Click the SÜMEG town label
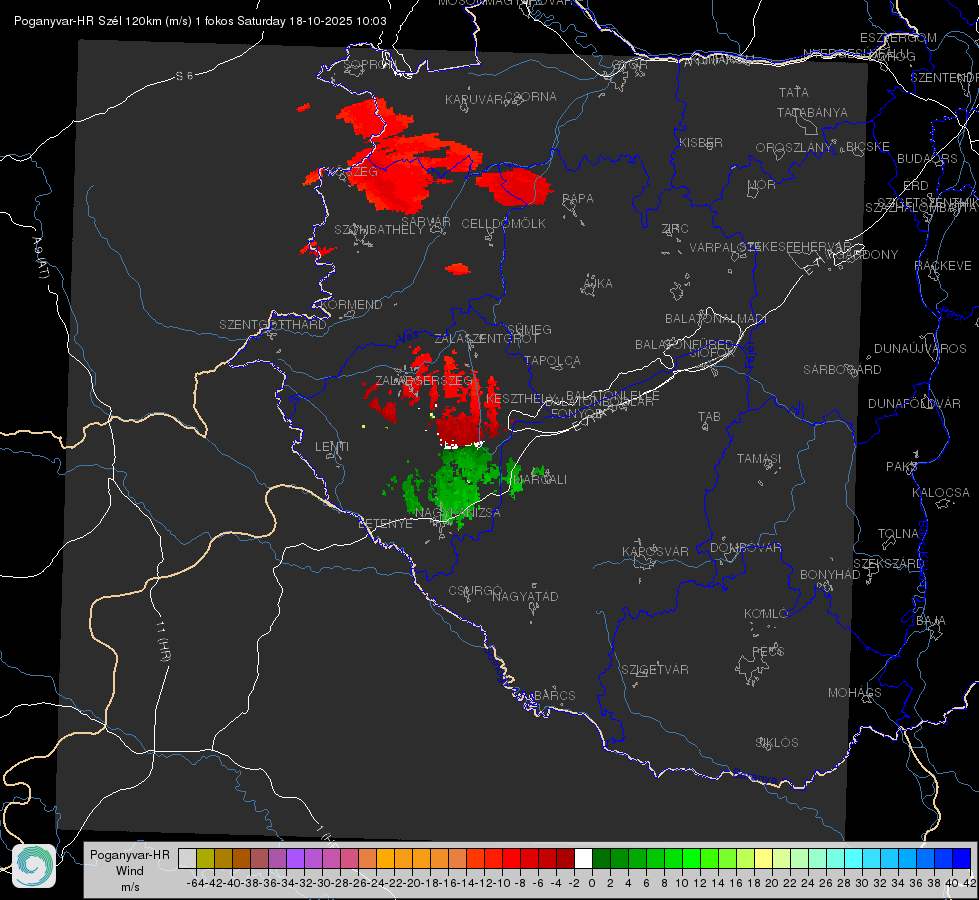The width and height of the screenshot is (979, 900). [529, 329]
